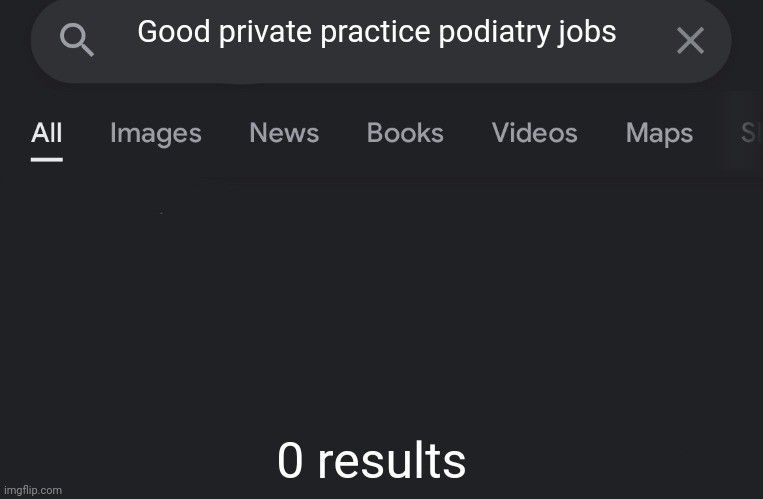Select the All results tab
Viewport: 763px width, 499px height.
pyautogui.click(x=47, y=132)
